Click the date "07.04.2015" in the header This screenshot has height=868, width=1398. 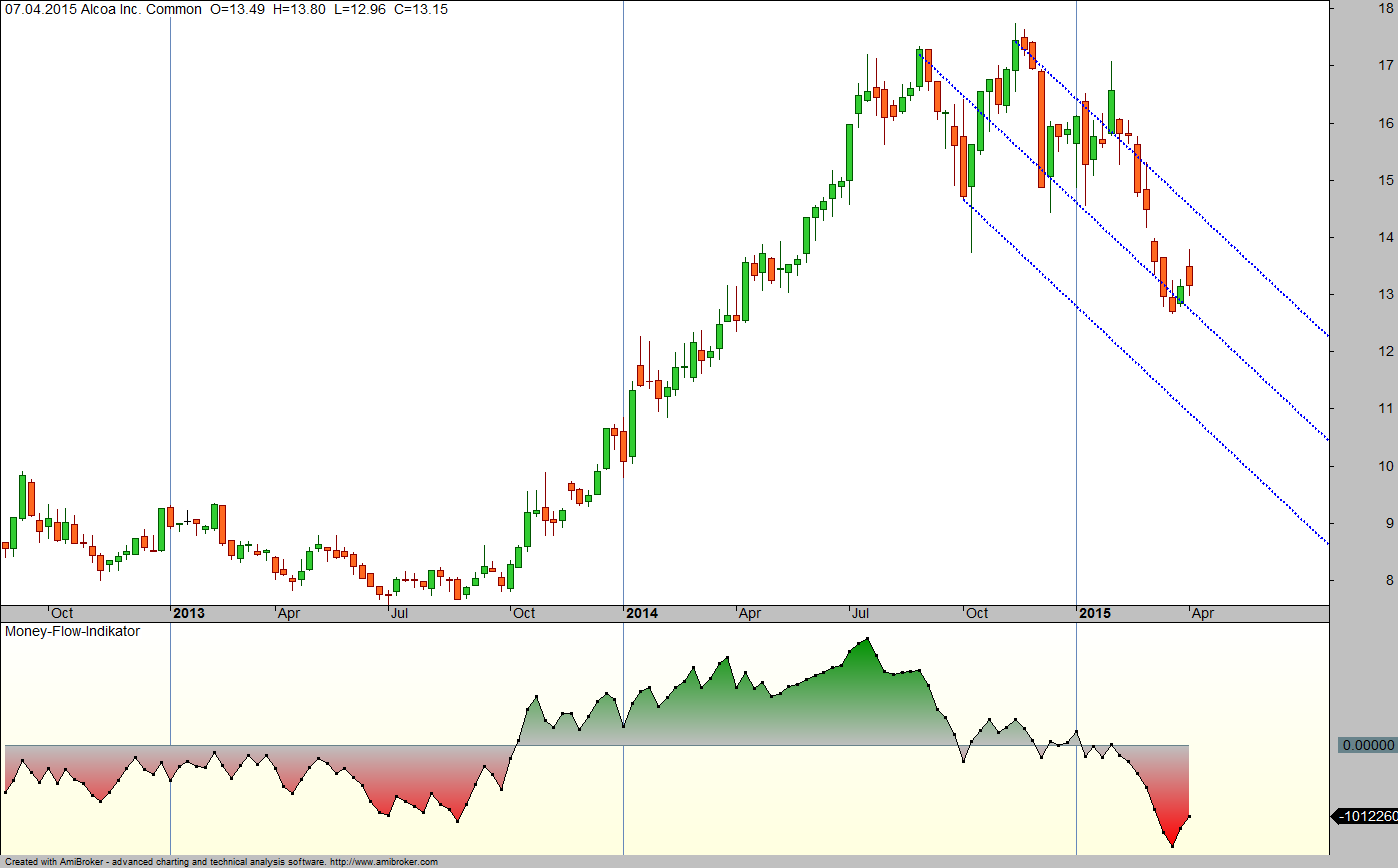coord(39,10)
